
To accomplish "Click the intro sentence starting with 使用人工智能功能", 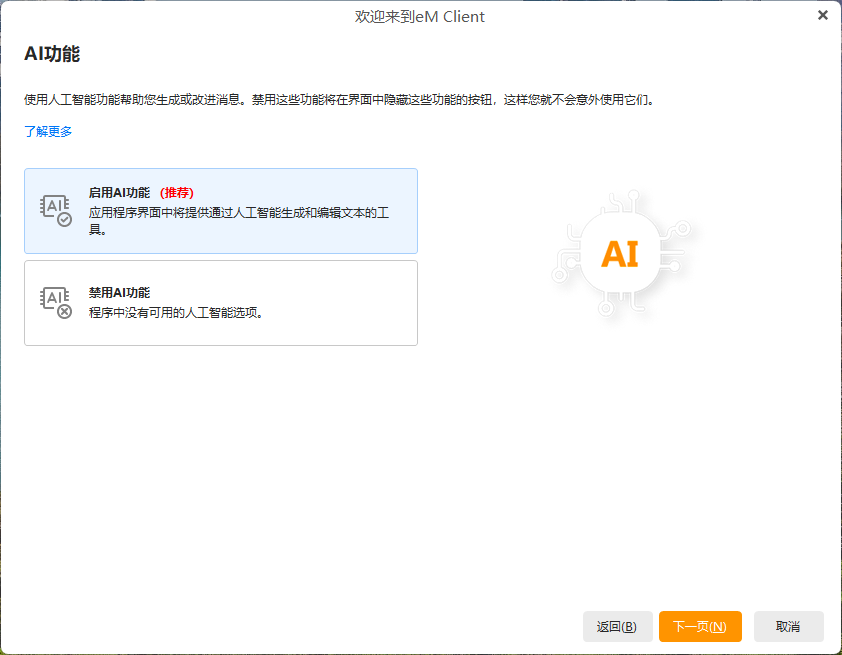I will tap(340, 100).
